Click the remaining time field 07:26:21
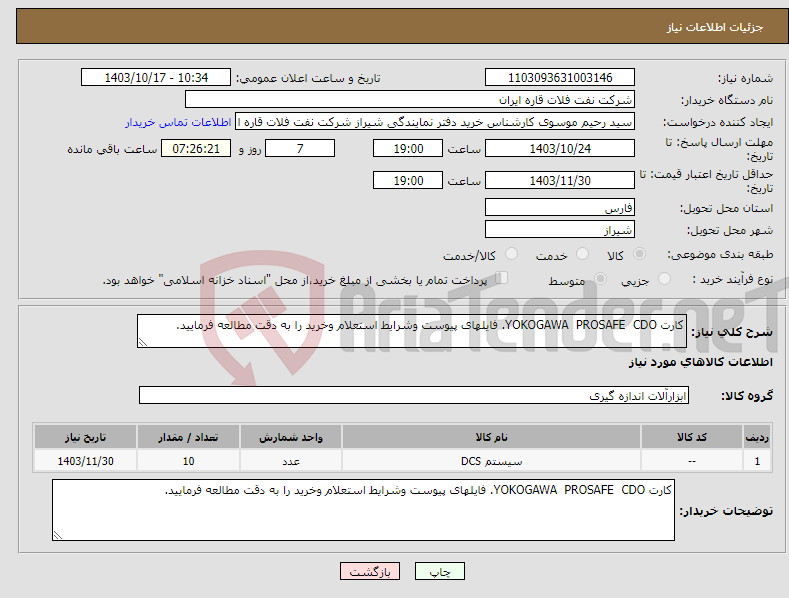Viewport: 789px width, 598px height. [x=196, y=148]
